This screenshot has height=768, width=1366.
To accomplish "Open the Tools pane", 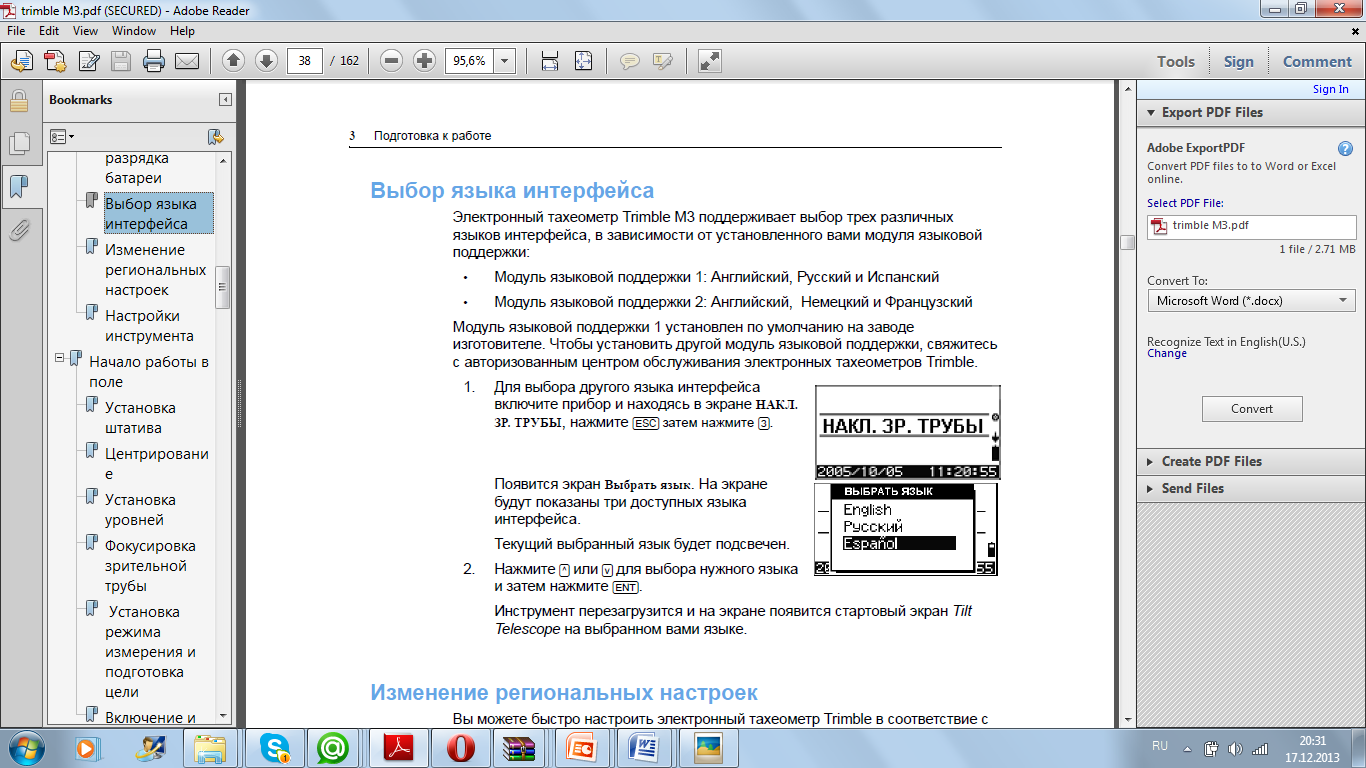I will pos(1176,61).
